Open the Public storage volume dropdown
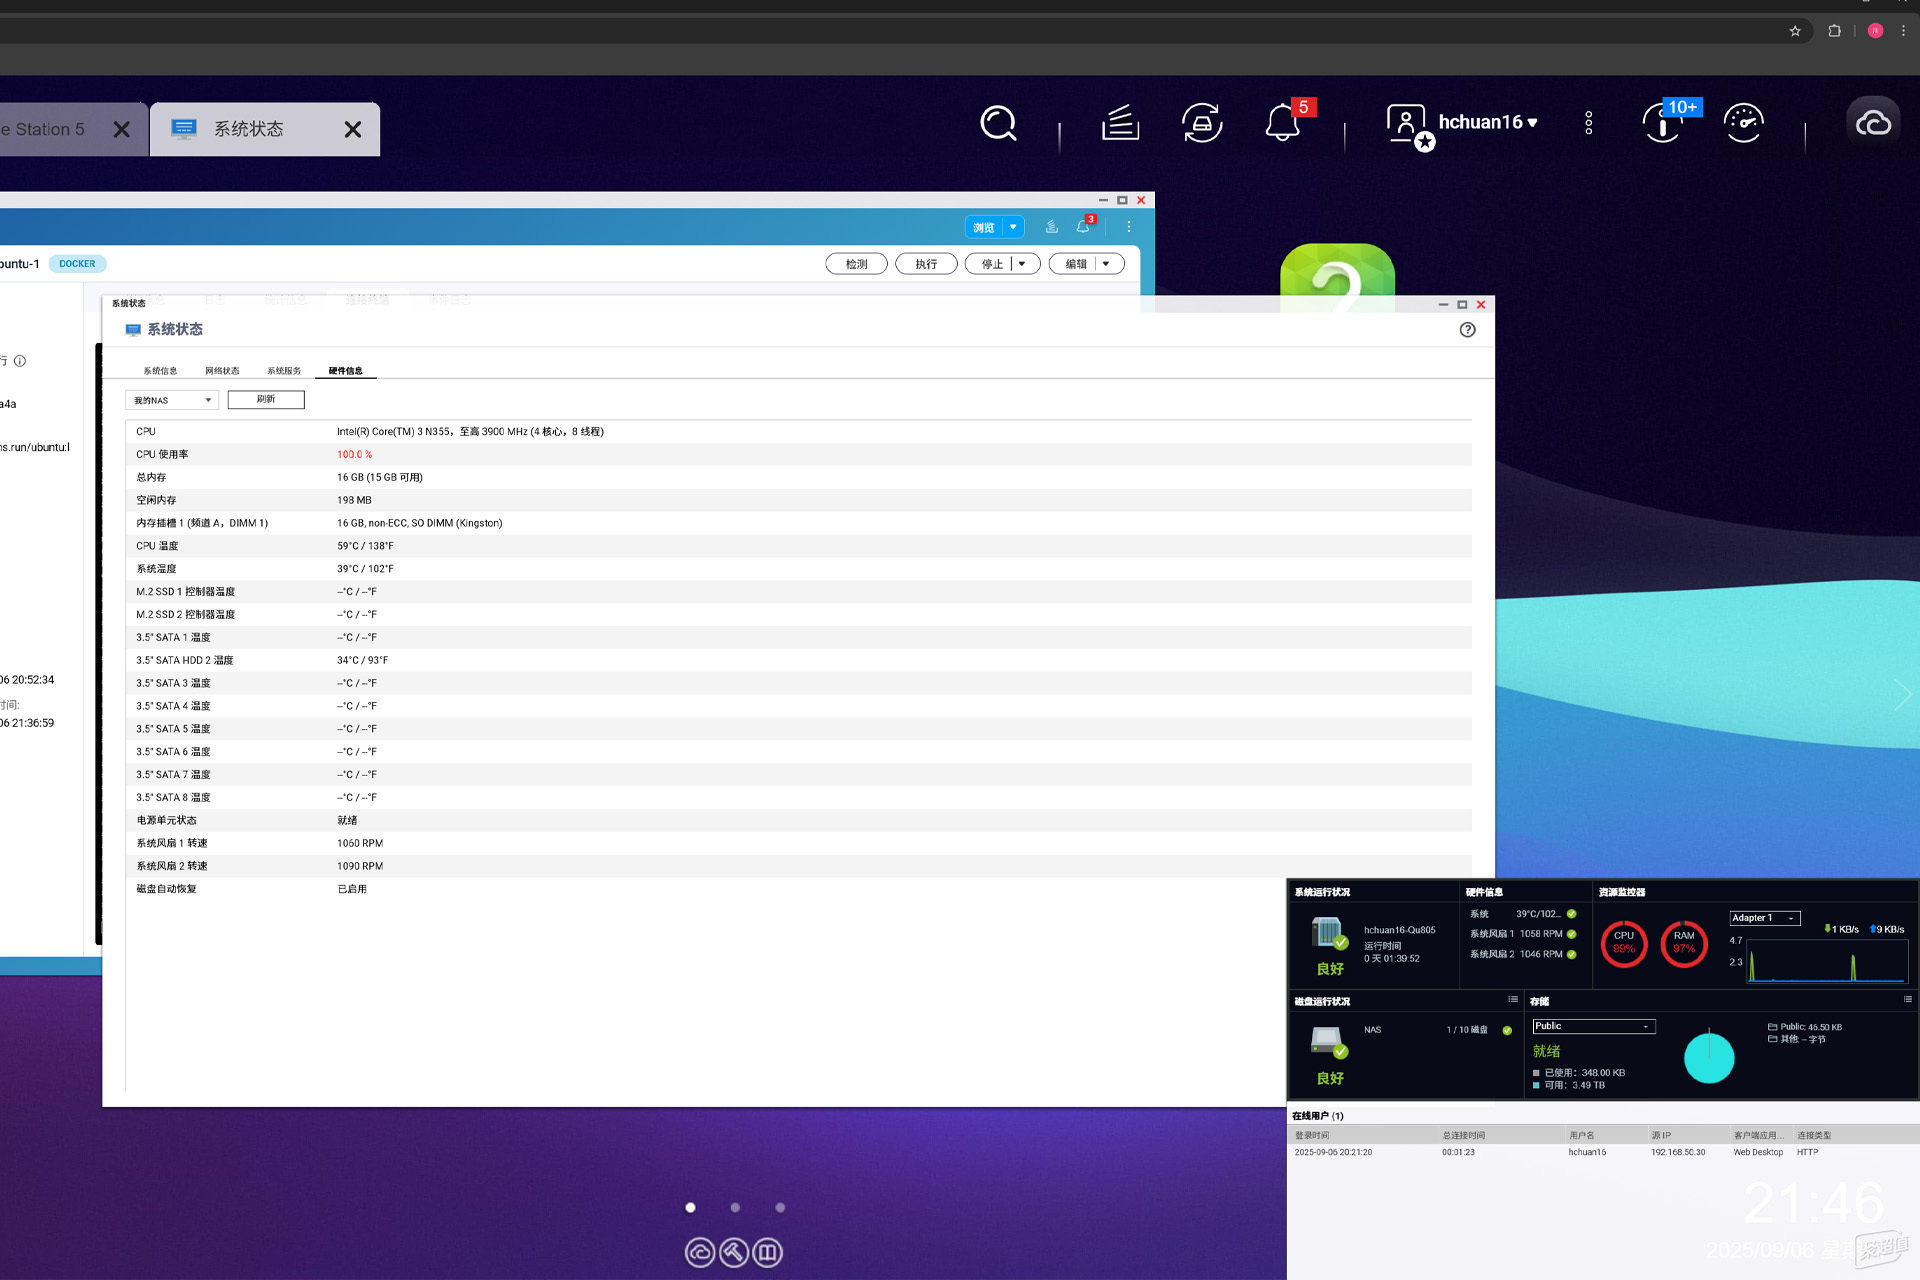The width and height of the screenshot is (1920, 1280). tap(1594, 1026)
